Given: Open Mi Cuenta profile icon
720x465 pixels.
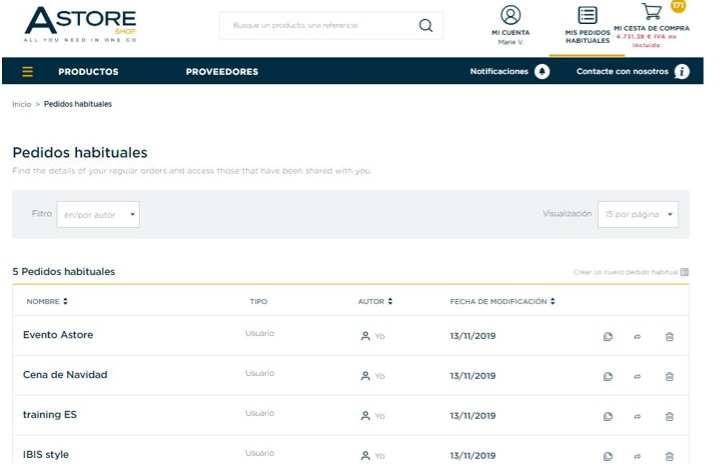Looking at the screenshot, I should pos(511,15).
